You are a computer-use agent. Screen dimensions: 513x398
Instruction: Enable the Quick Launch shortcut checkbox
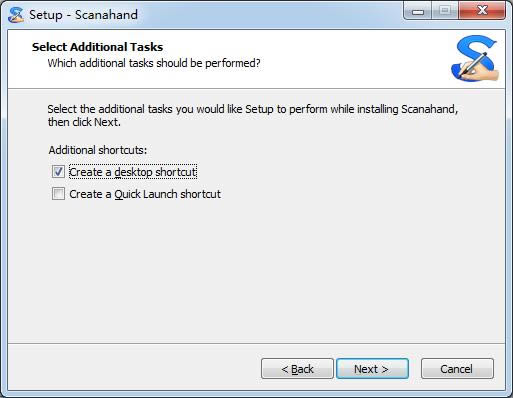click(x=58, y=194)
